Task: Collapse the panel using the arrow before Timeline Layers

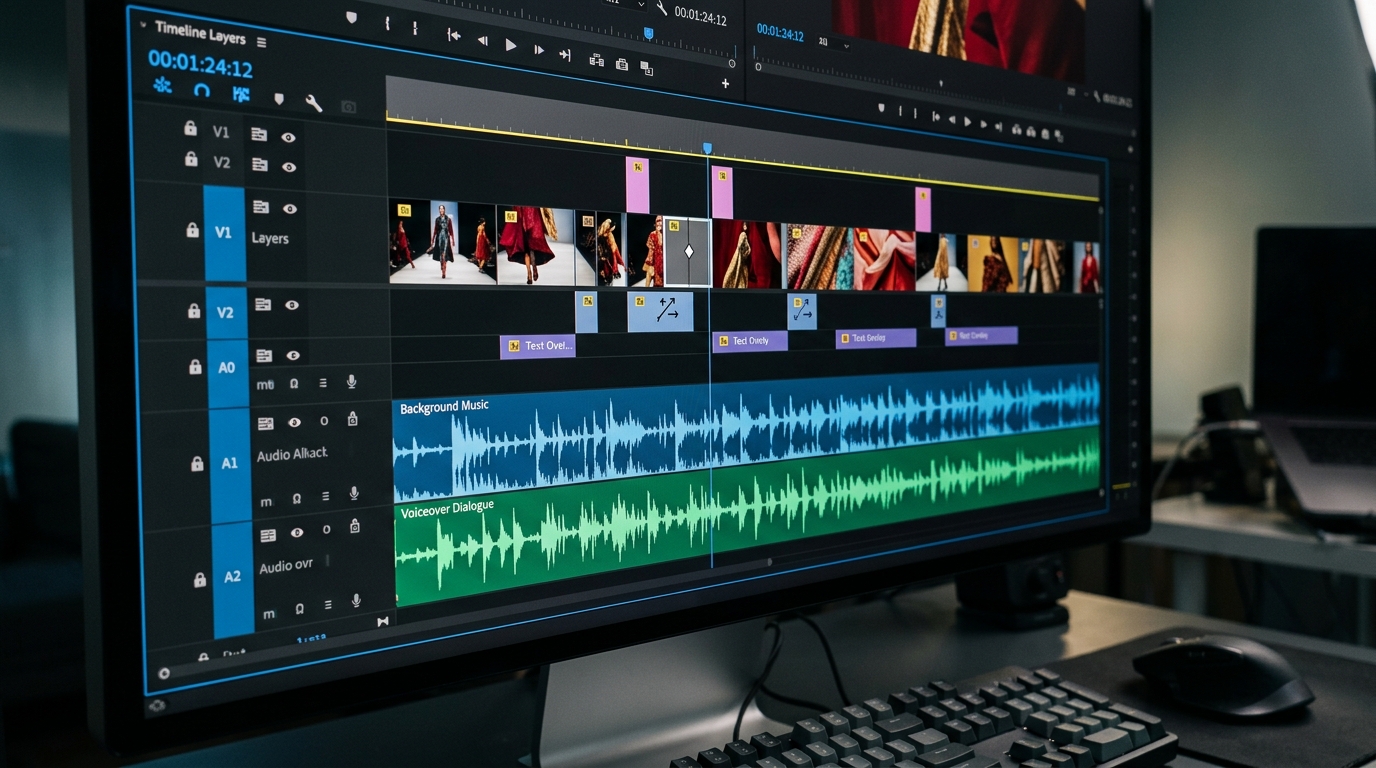Action: (143, 24)
